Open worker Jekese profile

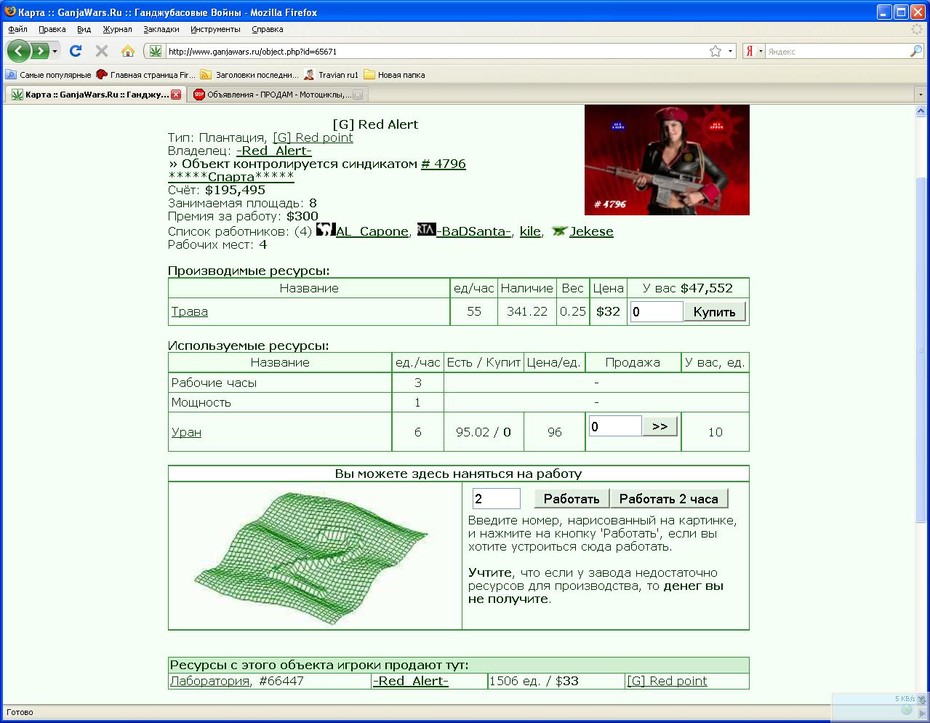pyautogui.click(x=591, y=231)
